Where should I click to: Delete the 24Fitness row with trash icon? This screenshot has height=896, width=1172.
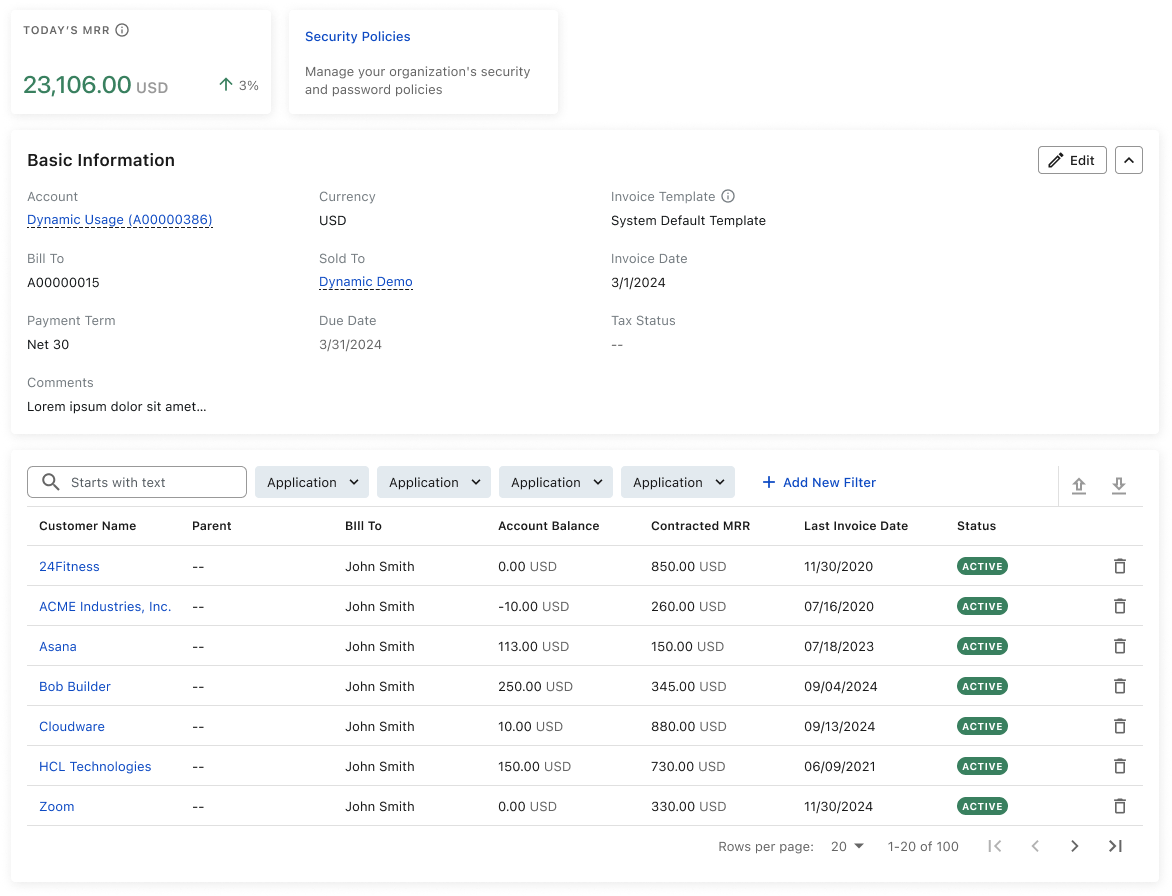pos(1120,566)
